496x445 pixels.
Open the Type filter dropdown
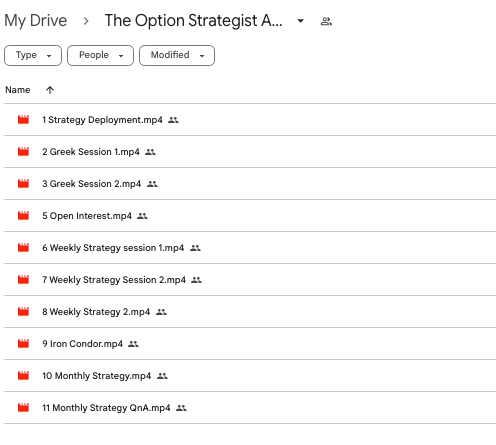(33, 55)
